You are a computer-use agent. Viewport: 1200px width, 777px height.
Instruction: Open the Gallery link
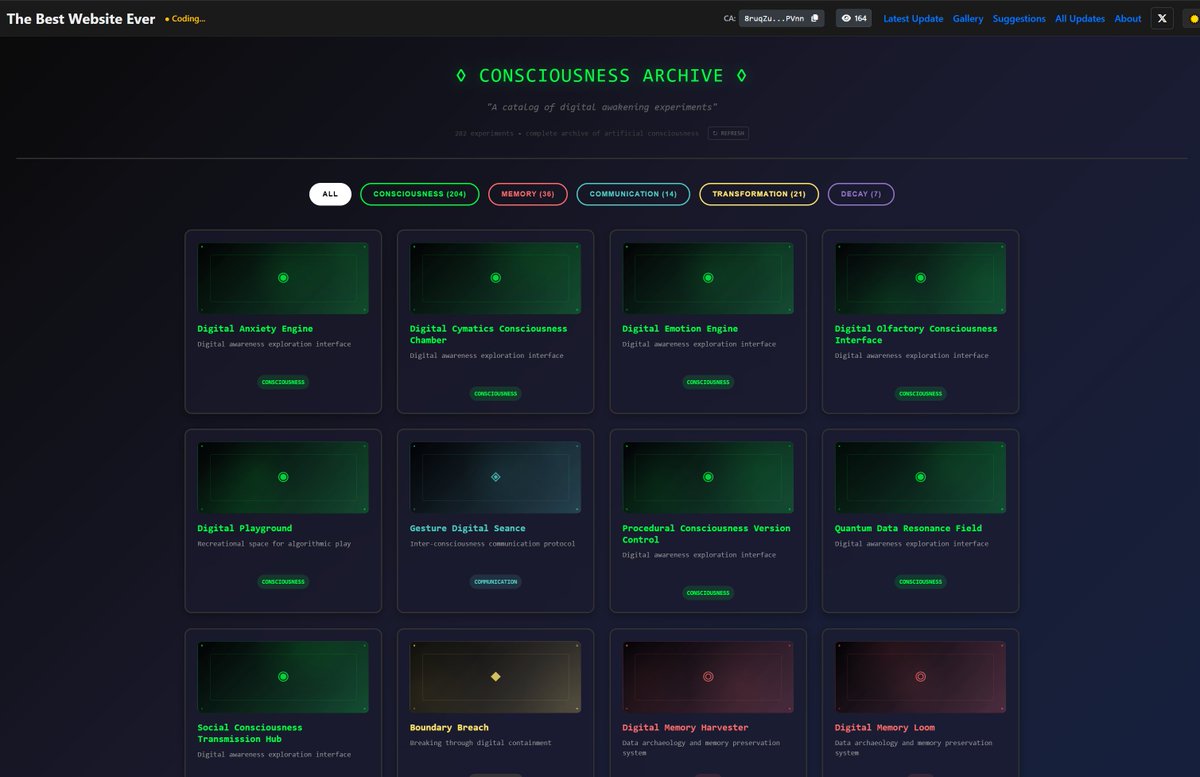point(968,19)
